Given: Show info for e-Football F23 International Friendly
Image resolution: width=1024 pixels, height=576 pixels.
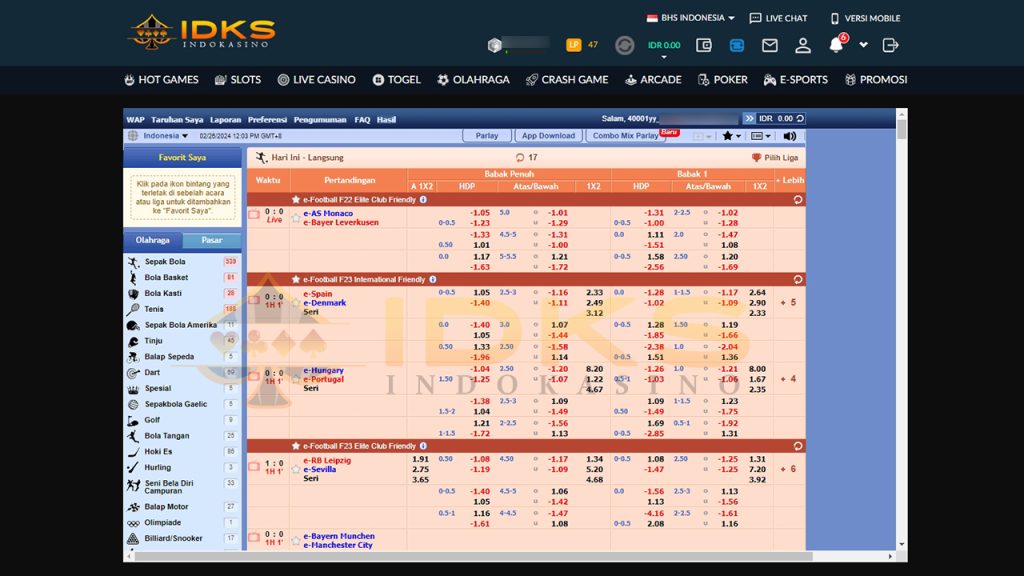Looking at the screenshot, I should [432, 280].
